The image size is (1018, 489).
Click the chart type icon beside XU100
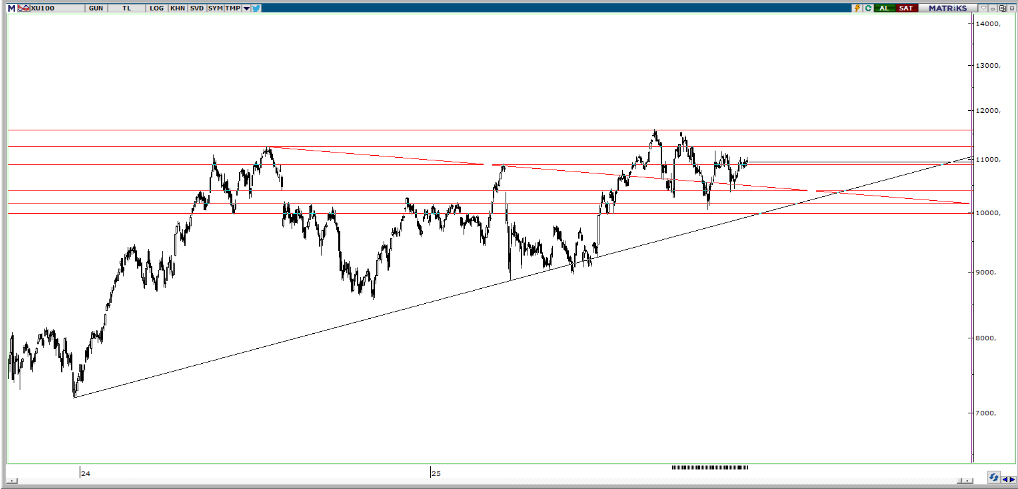tap(25, 8)
